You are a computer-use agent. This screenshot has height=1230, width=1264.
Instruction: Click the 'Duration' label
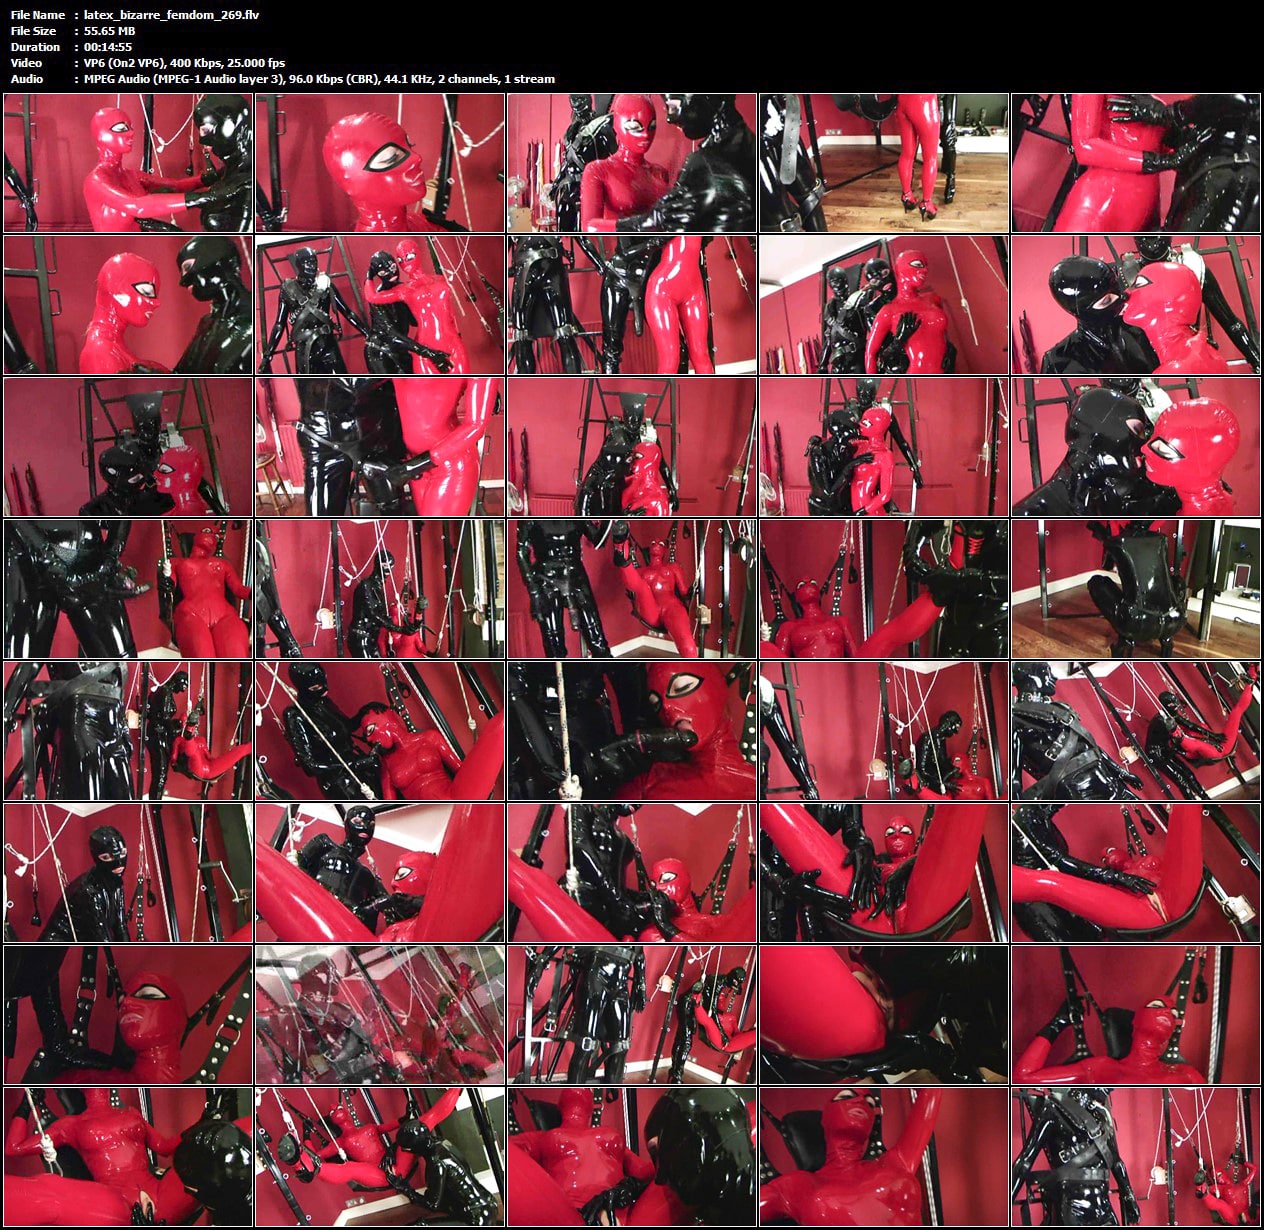tap(35, 47)
